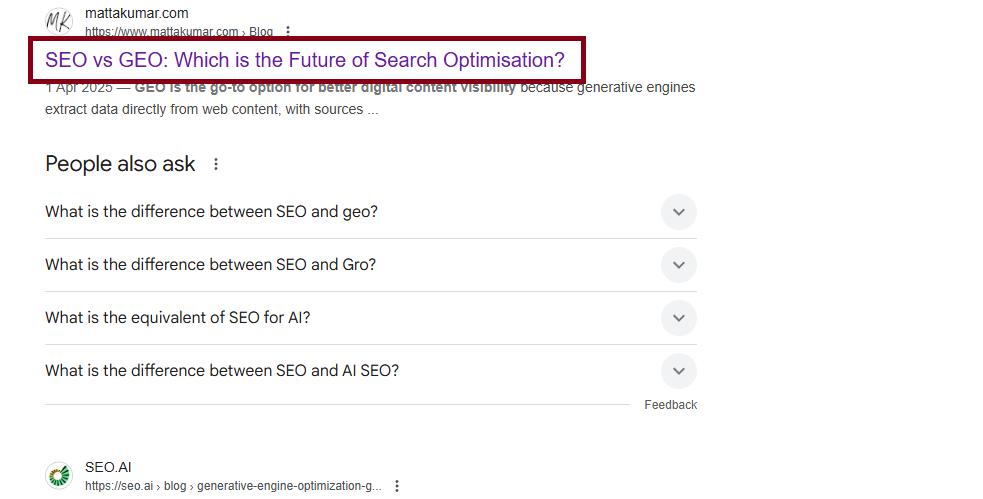Expand chevron for SEO equivalent for AI
The height and width of the screenshot is (499, 983).
678,318
